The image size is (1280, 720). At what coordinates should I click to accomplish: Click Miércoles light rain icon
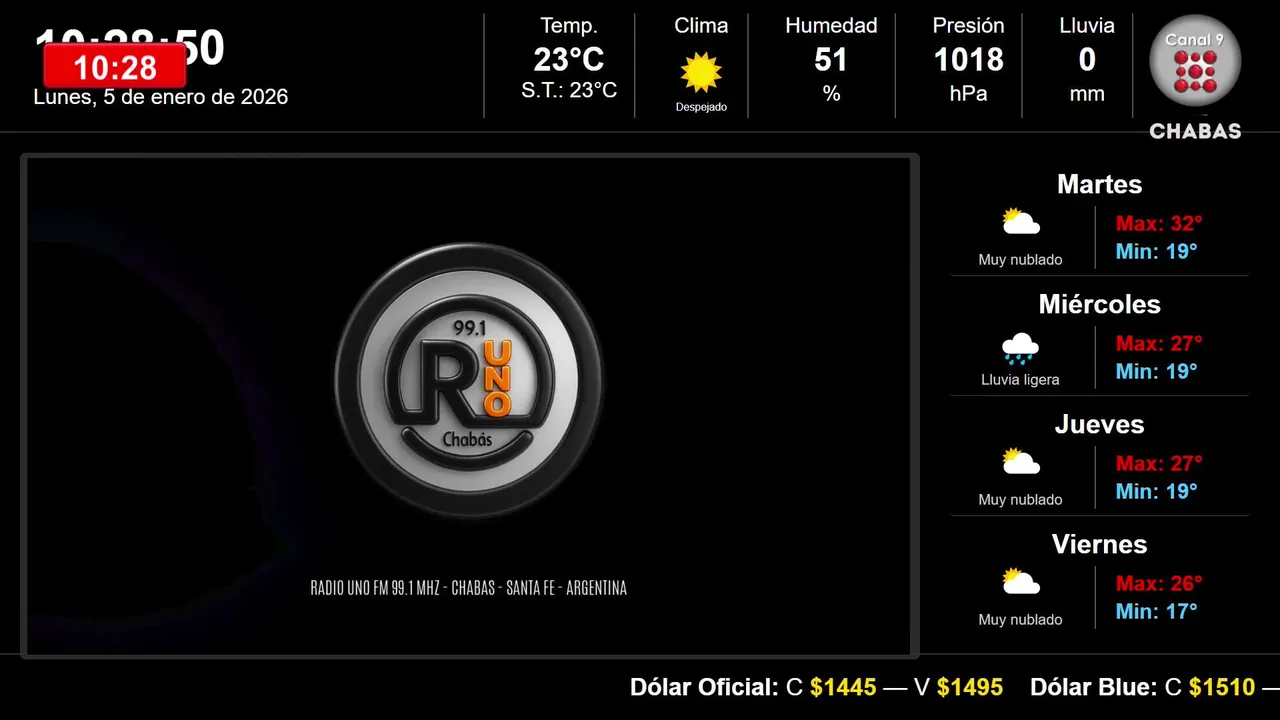(1020, 349)
